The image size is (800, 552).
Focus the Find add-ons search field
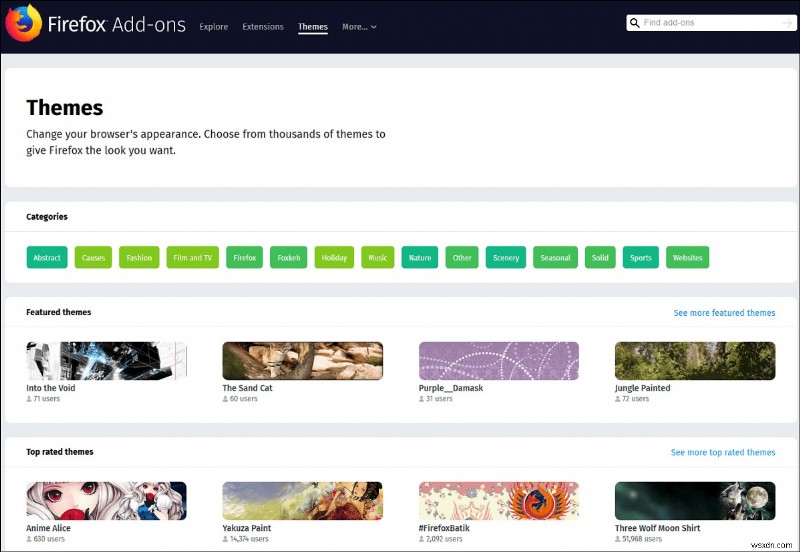click(x=711, y=23)
